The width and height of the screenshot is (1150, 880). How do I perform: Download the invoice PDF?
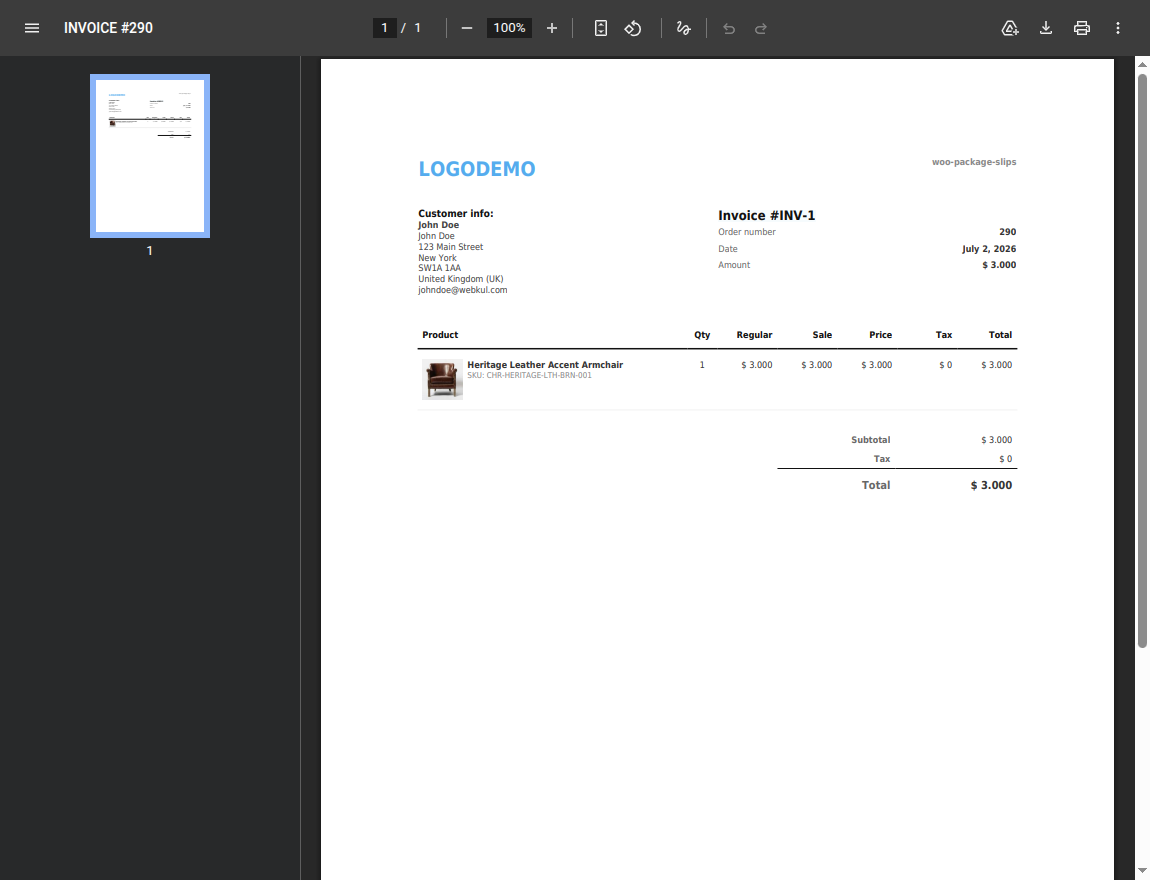point(1046,28)
